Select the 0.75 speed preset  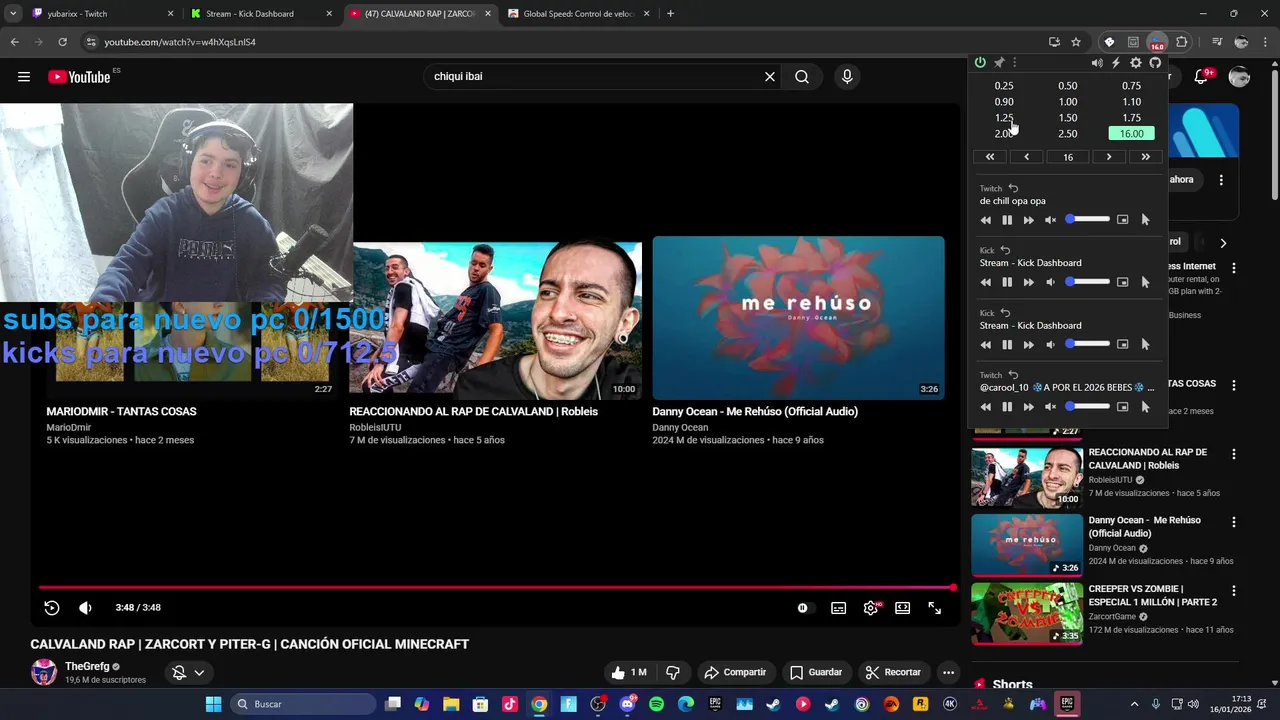coord(1131,86)
